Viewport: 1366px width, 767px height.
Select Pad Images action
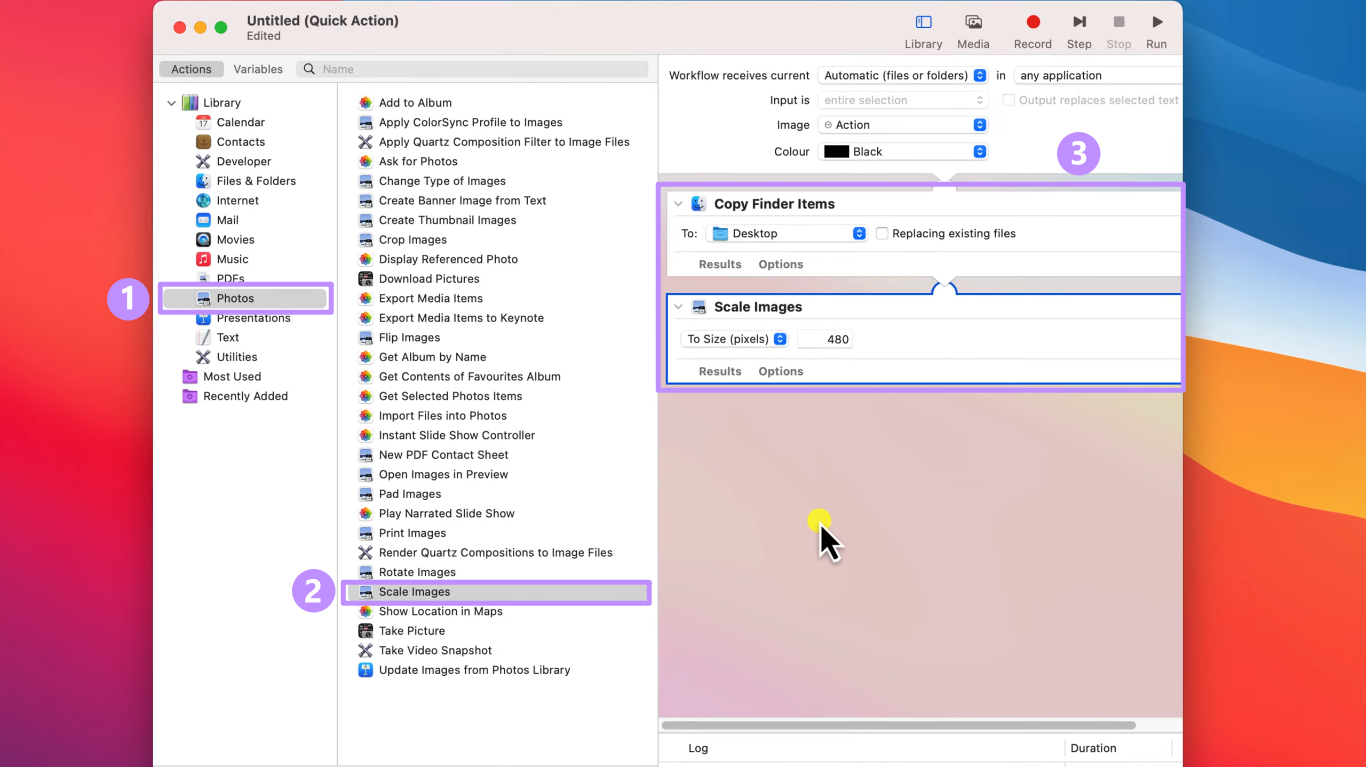[x=409, y=494]
